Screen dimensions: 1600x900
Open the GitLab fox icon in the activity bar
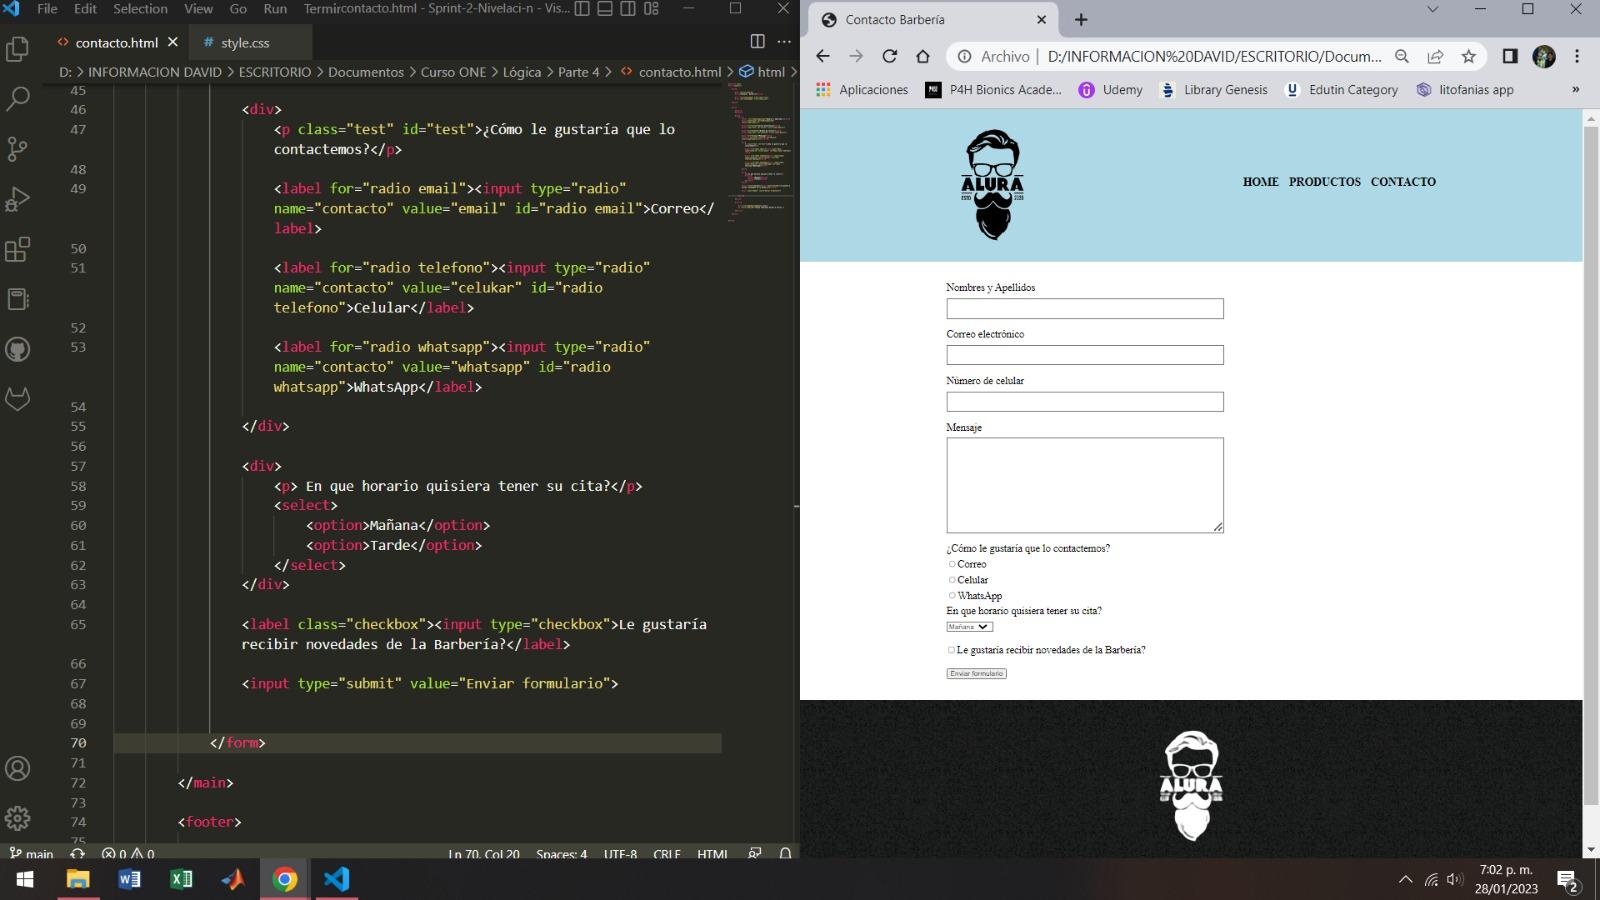(18, 399)
